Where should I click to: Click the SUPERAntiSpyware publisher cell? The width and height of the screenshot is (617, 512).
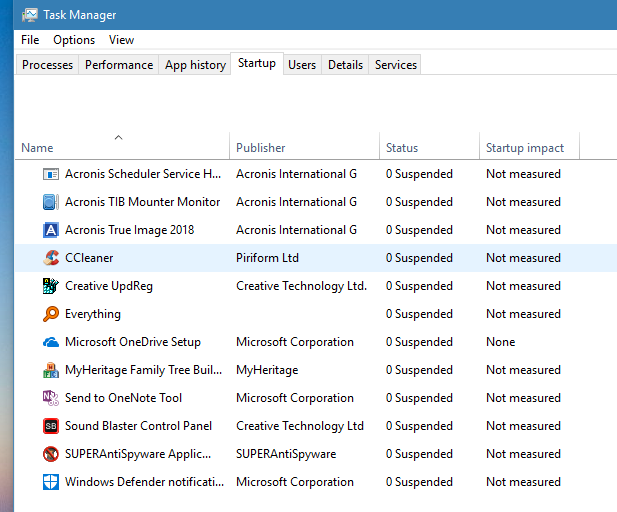(286, 454)
